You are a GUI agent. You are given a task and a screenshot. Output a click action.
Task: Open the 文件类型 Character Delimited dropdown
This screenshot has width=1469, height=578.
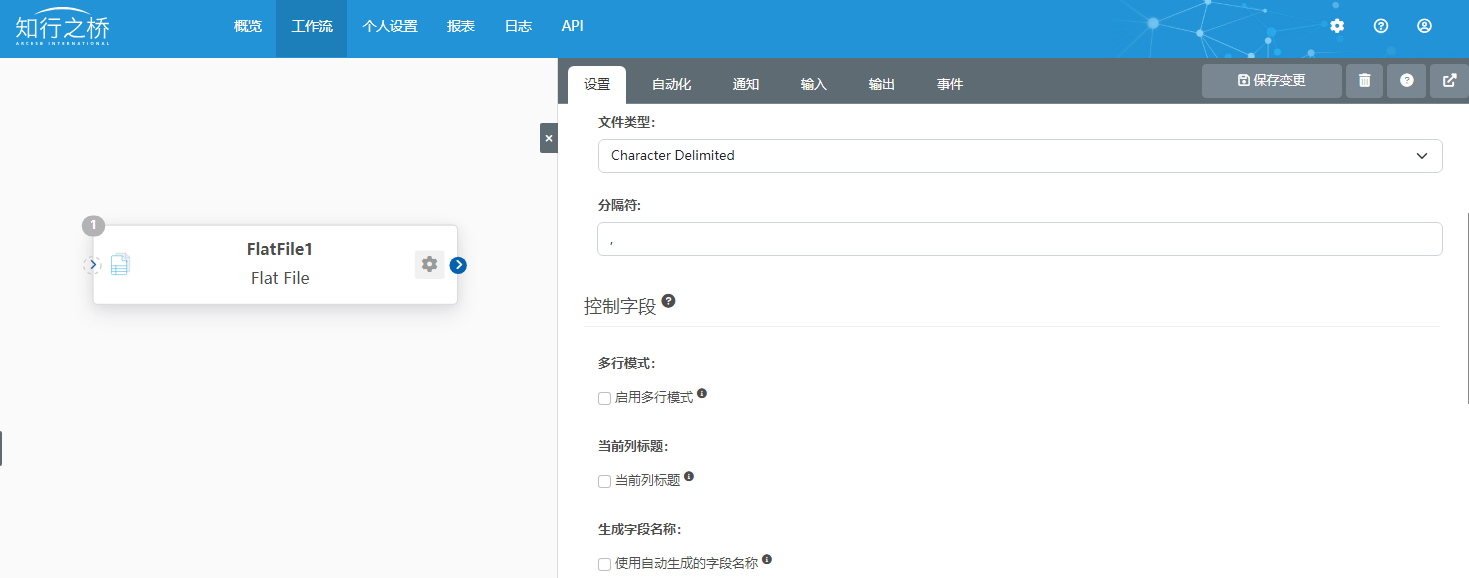[1019, 156]
